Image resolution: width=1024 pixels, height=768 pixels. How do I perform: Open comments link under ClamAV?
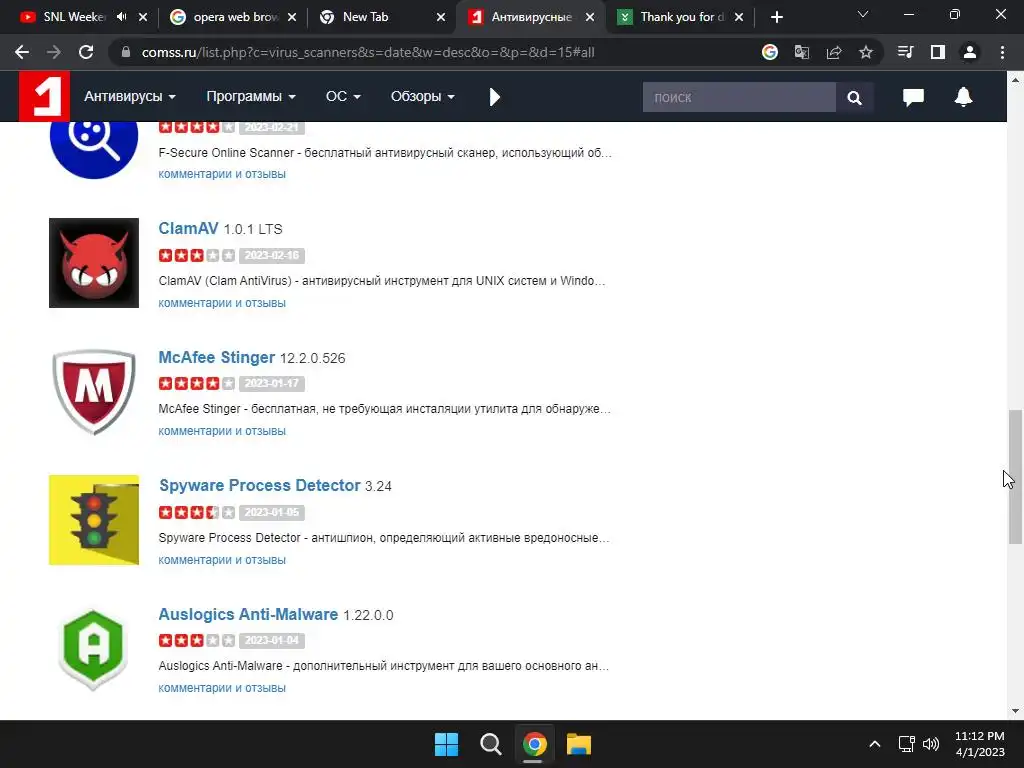click(222, 303)
